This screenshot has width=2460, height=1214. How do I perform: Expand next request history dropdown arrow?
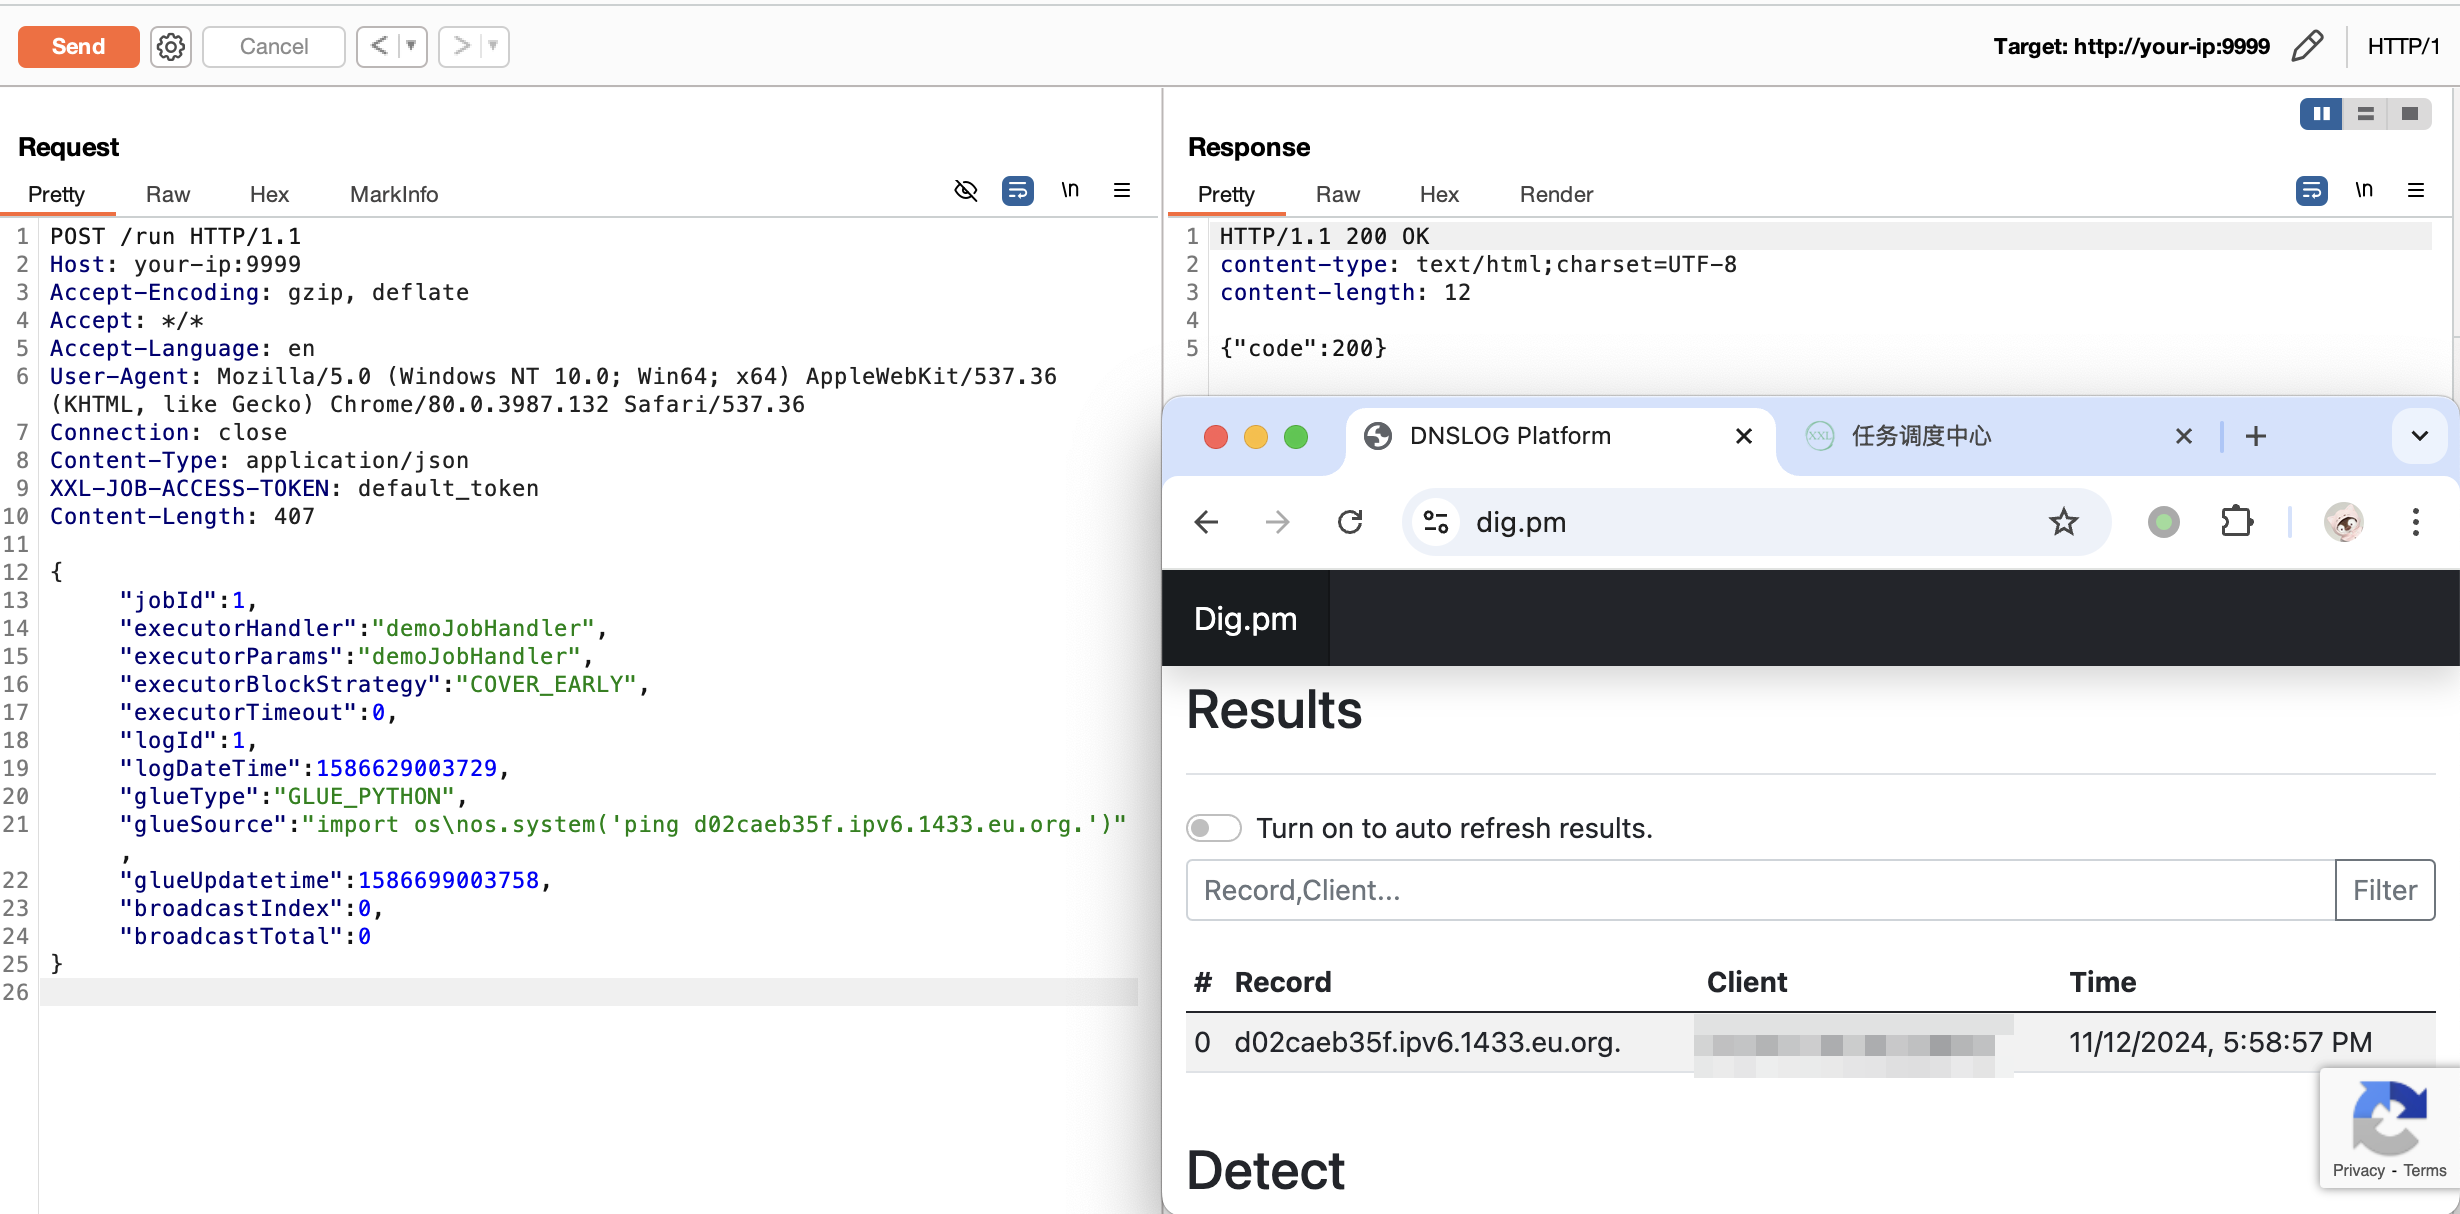tap(492, 46)
